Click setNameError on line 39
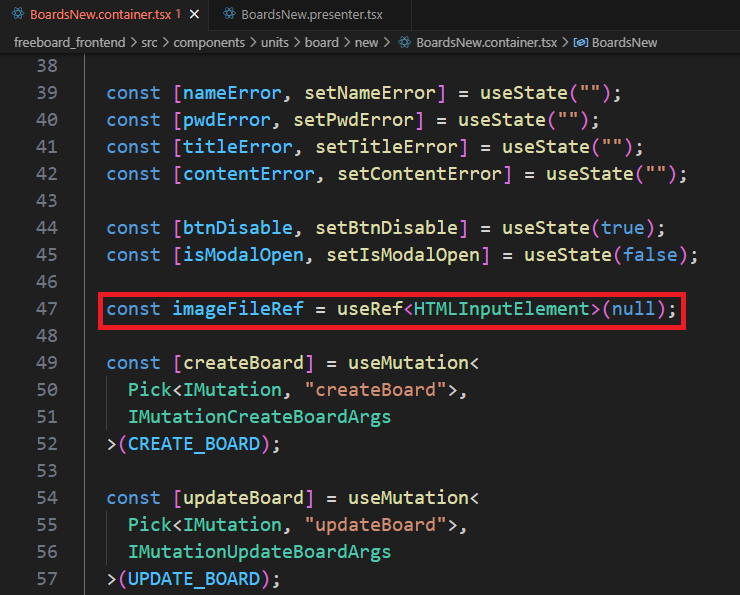 [370, 92]
